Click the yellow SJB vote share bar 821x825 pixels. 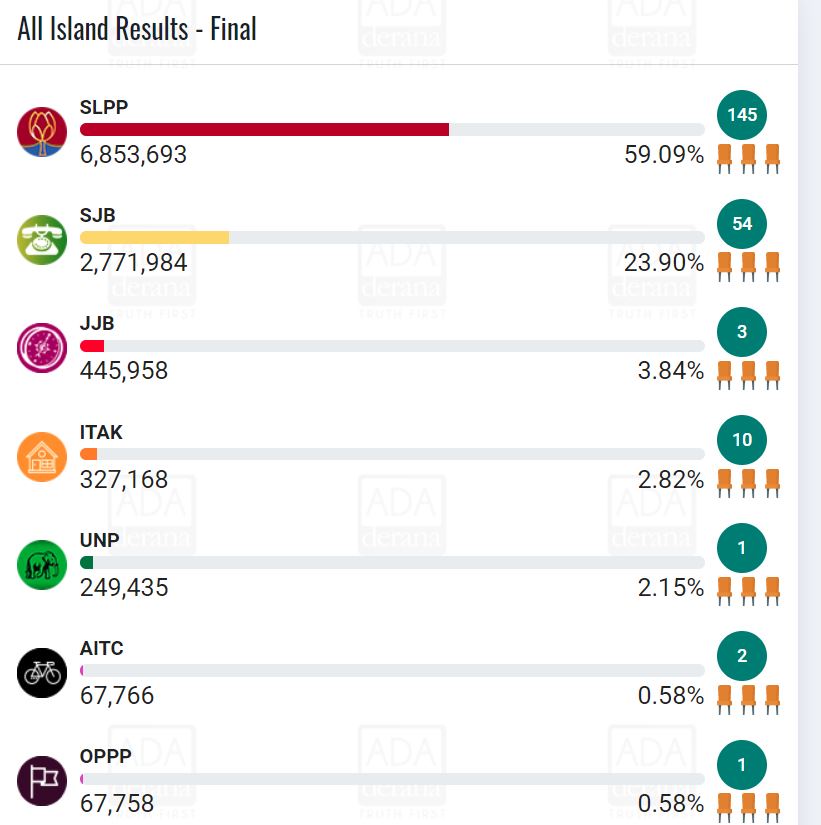point(154,238)
